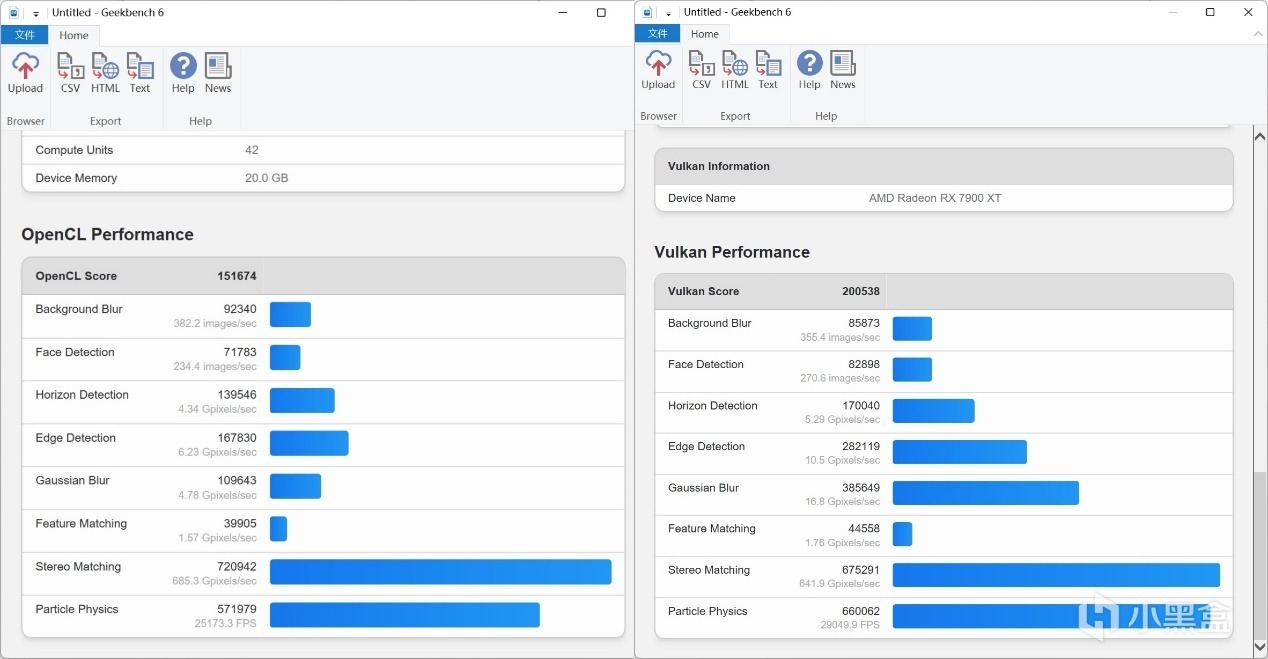Click Vulkan Feature Matching score 44558
This screenshot has height=659, width=1268.
[864, 529]
